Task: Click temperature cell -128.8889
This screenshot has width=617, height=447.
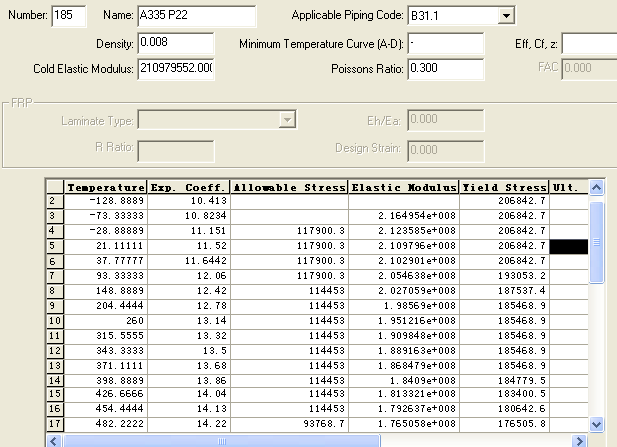Action: coord(105,201)
